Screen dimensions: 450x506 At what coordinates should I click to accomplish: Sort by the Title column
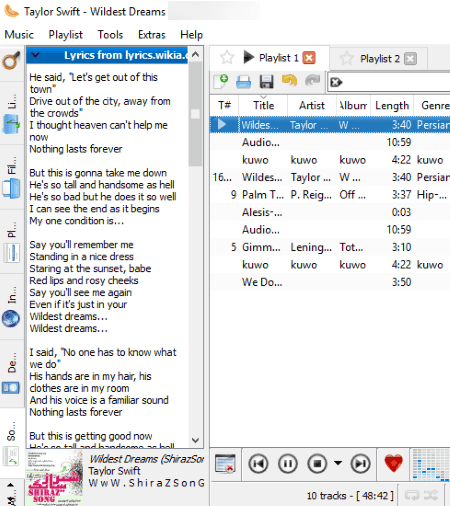(x=263, y=105)
